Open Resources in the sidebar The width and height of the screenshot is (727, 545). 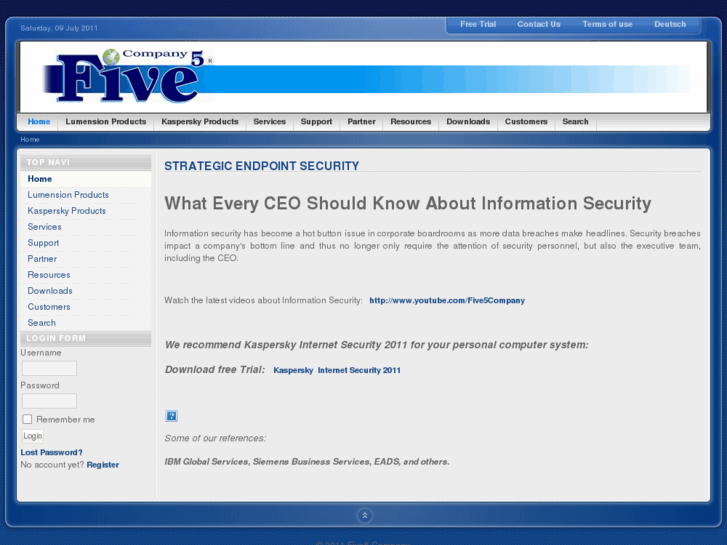click(86, 275)
